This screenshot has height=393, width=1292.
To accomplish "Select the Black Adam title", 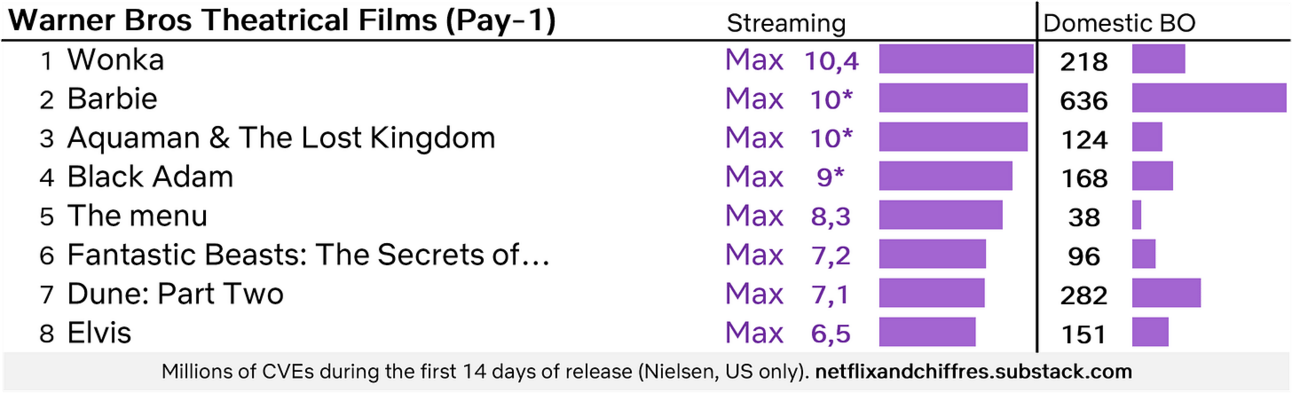I will tap(150, 177).
